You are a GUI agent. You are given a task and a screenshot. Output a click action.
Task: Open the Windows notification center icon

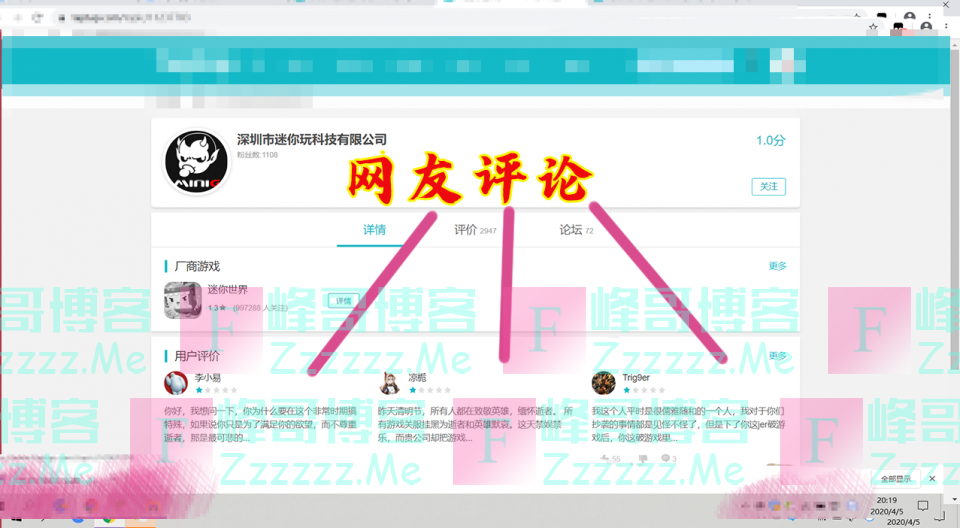pos(923,506)
